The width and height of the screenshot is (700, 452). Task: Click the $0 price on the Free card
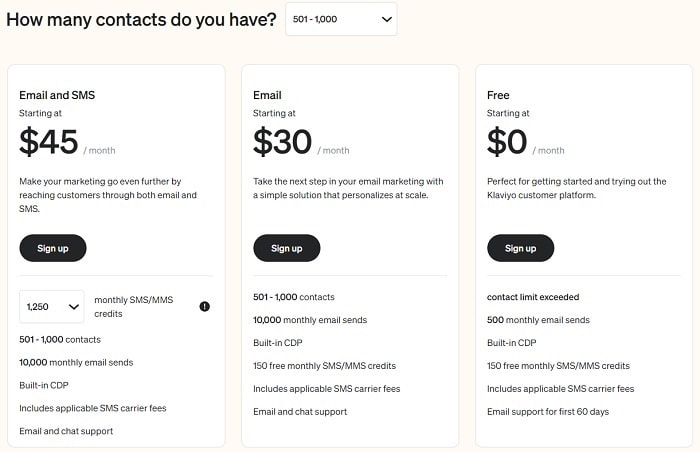pos(507,143)
